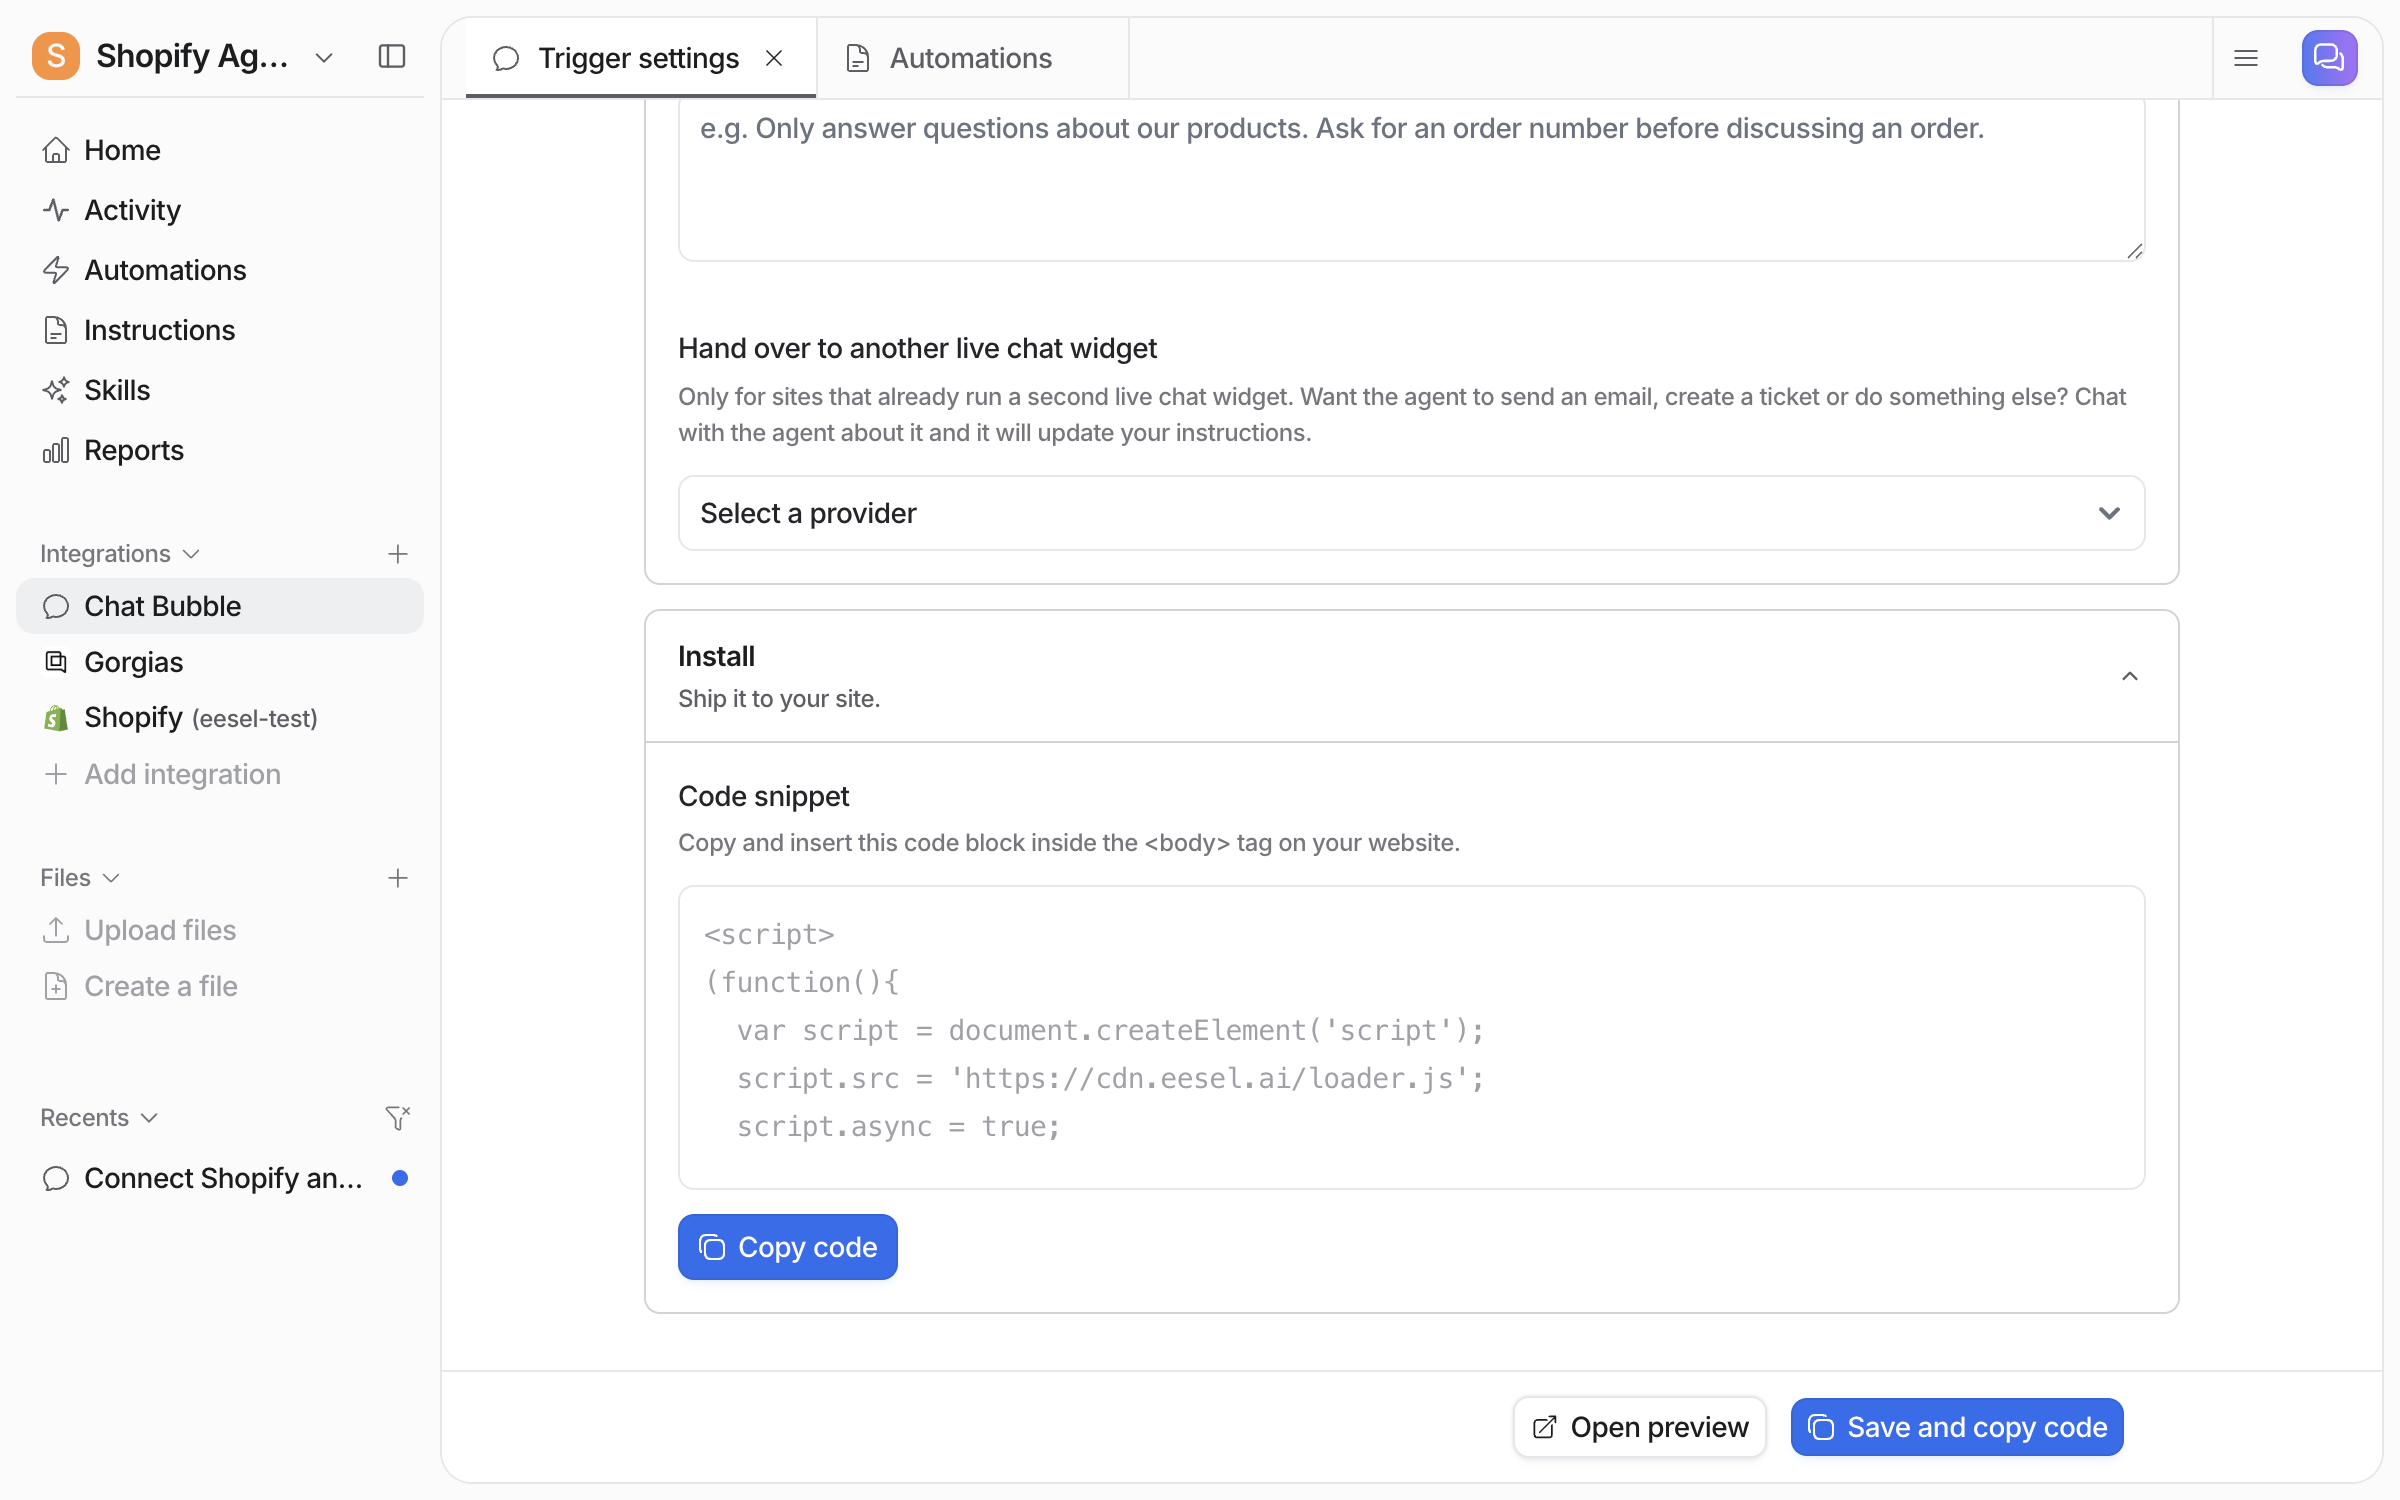Screen dimensions: 2400x1500
Task: Open Shopify (eesel-test) integration
Action: (x=220, y=718)
